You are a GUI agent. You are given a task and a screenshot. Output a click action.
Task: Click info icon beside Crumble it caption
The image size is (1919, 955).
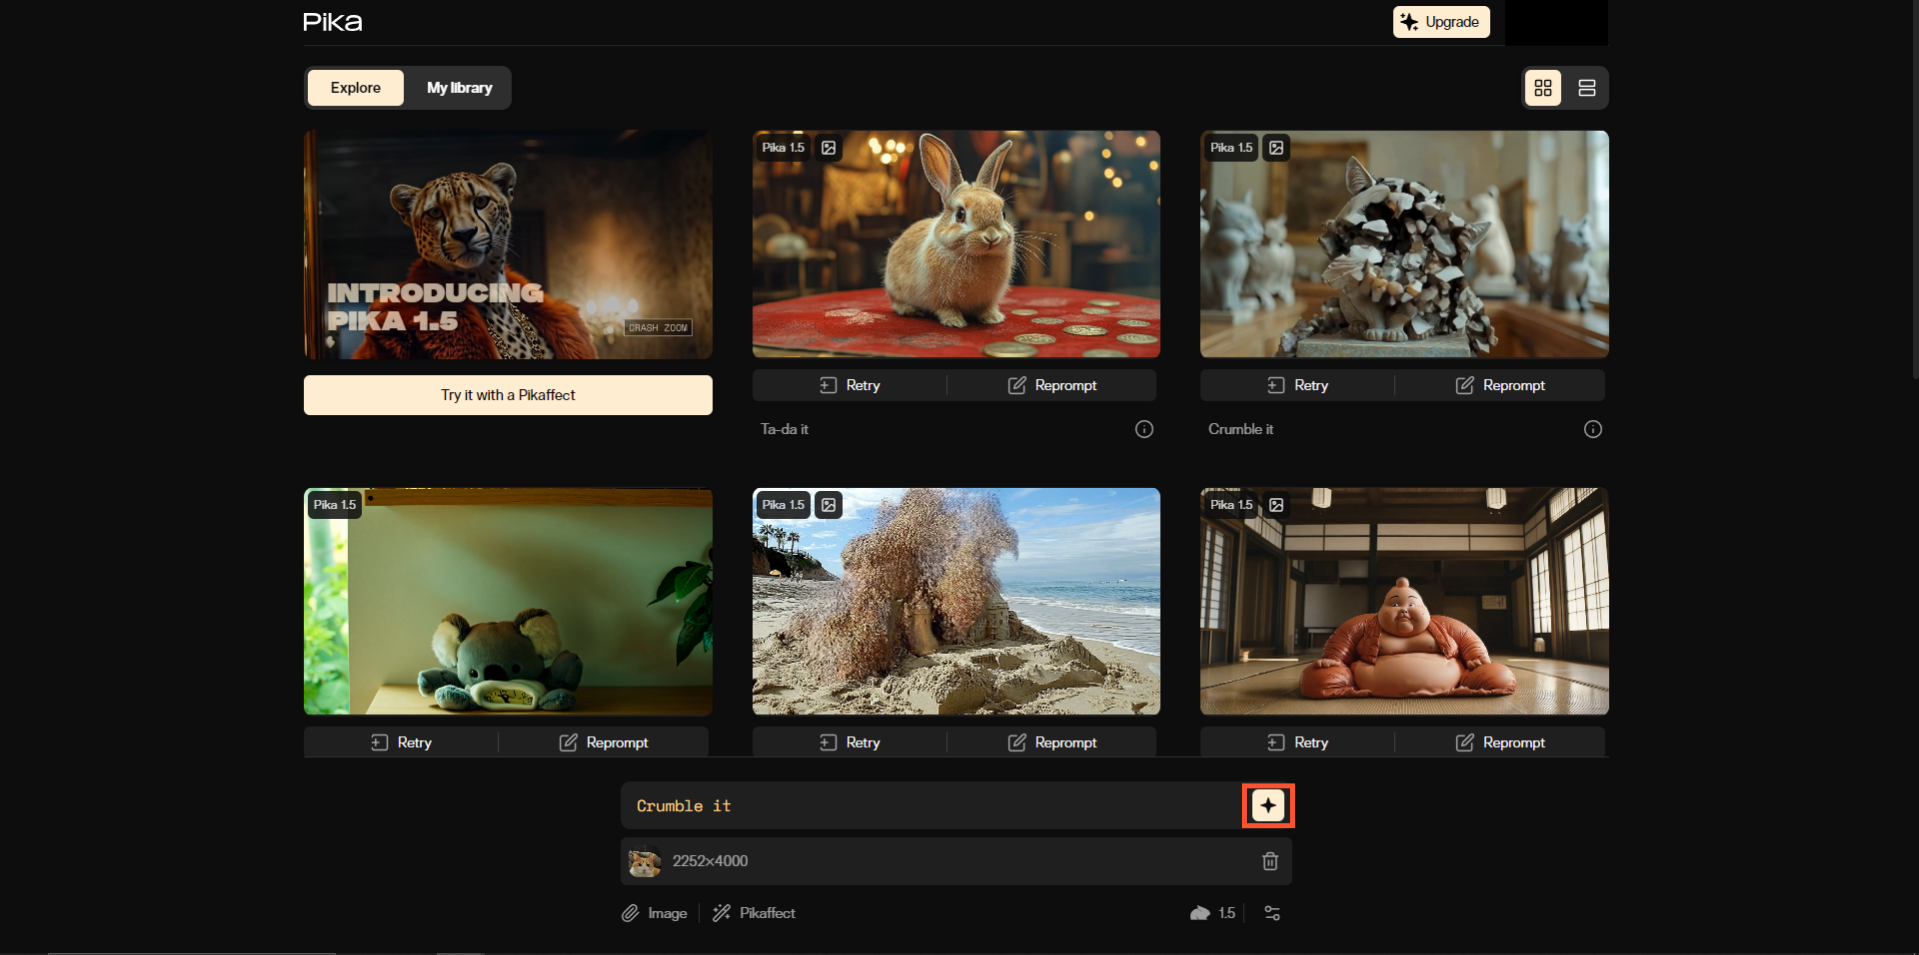[1592, 429]
